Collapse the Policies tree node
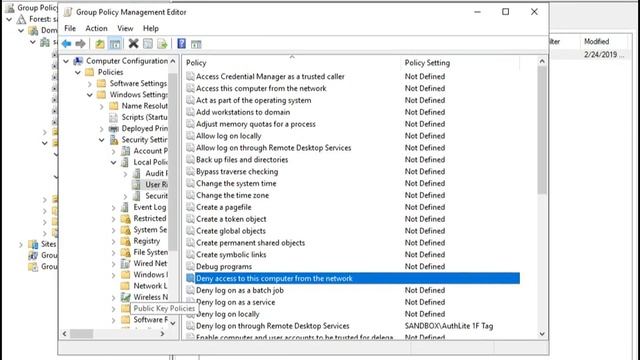The width and height of the screenshot is (640, 360). point(78,72)
